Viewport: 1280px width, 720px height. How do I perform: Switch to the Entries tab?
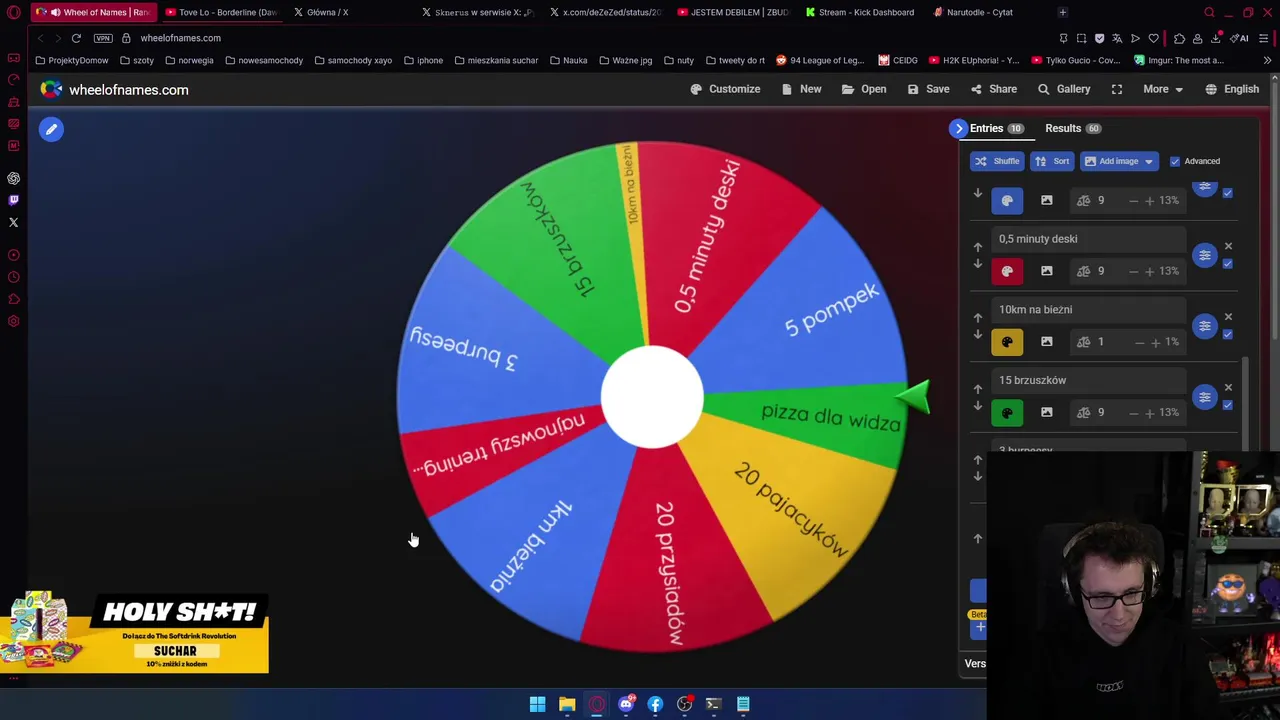pos(996,128)
